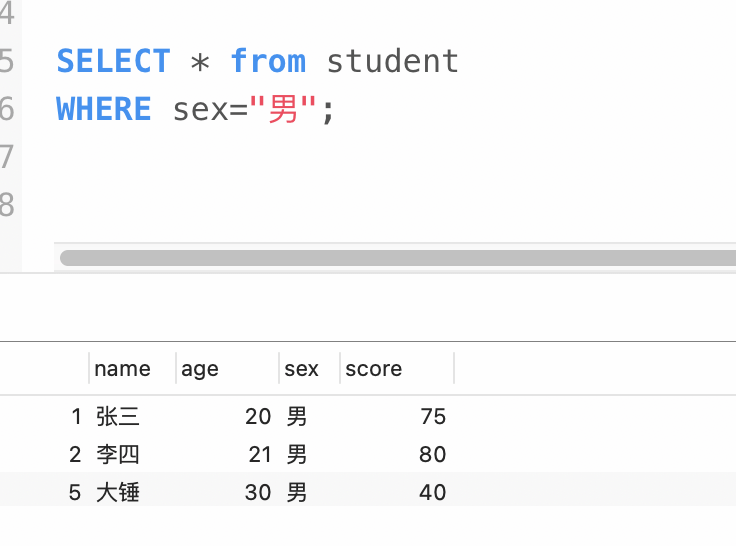Click the SELECT keyword in the query
736x546 pixels.
point(113,61)
